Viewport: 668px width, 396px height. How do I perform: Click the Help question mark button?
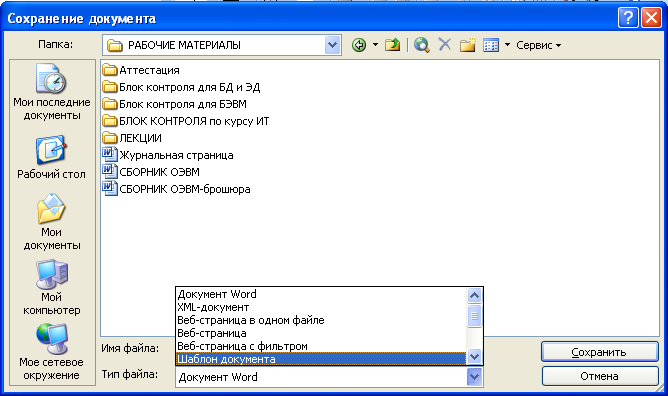(x=628, y=18)
